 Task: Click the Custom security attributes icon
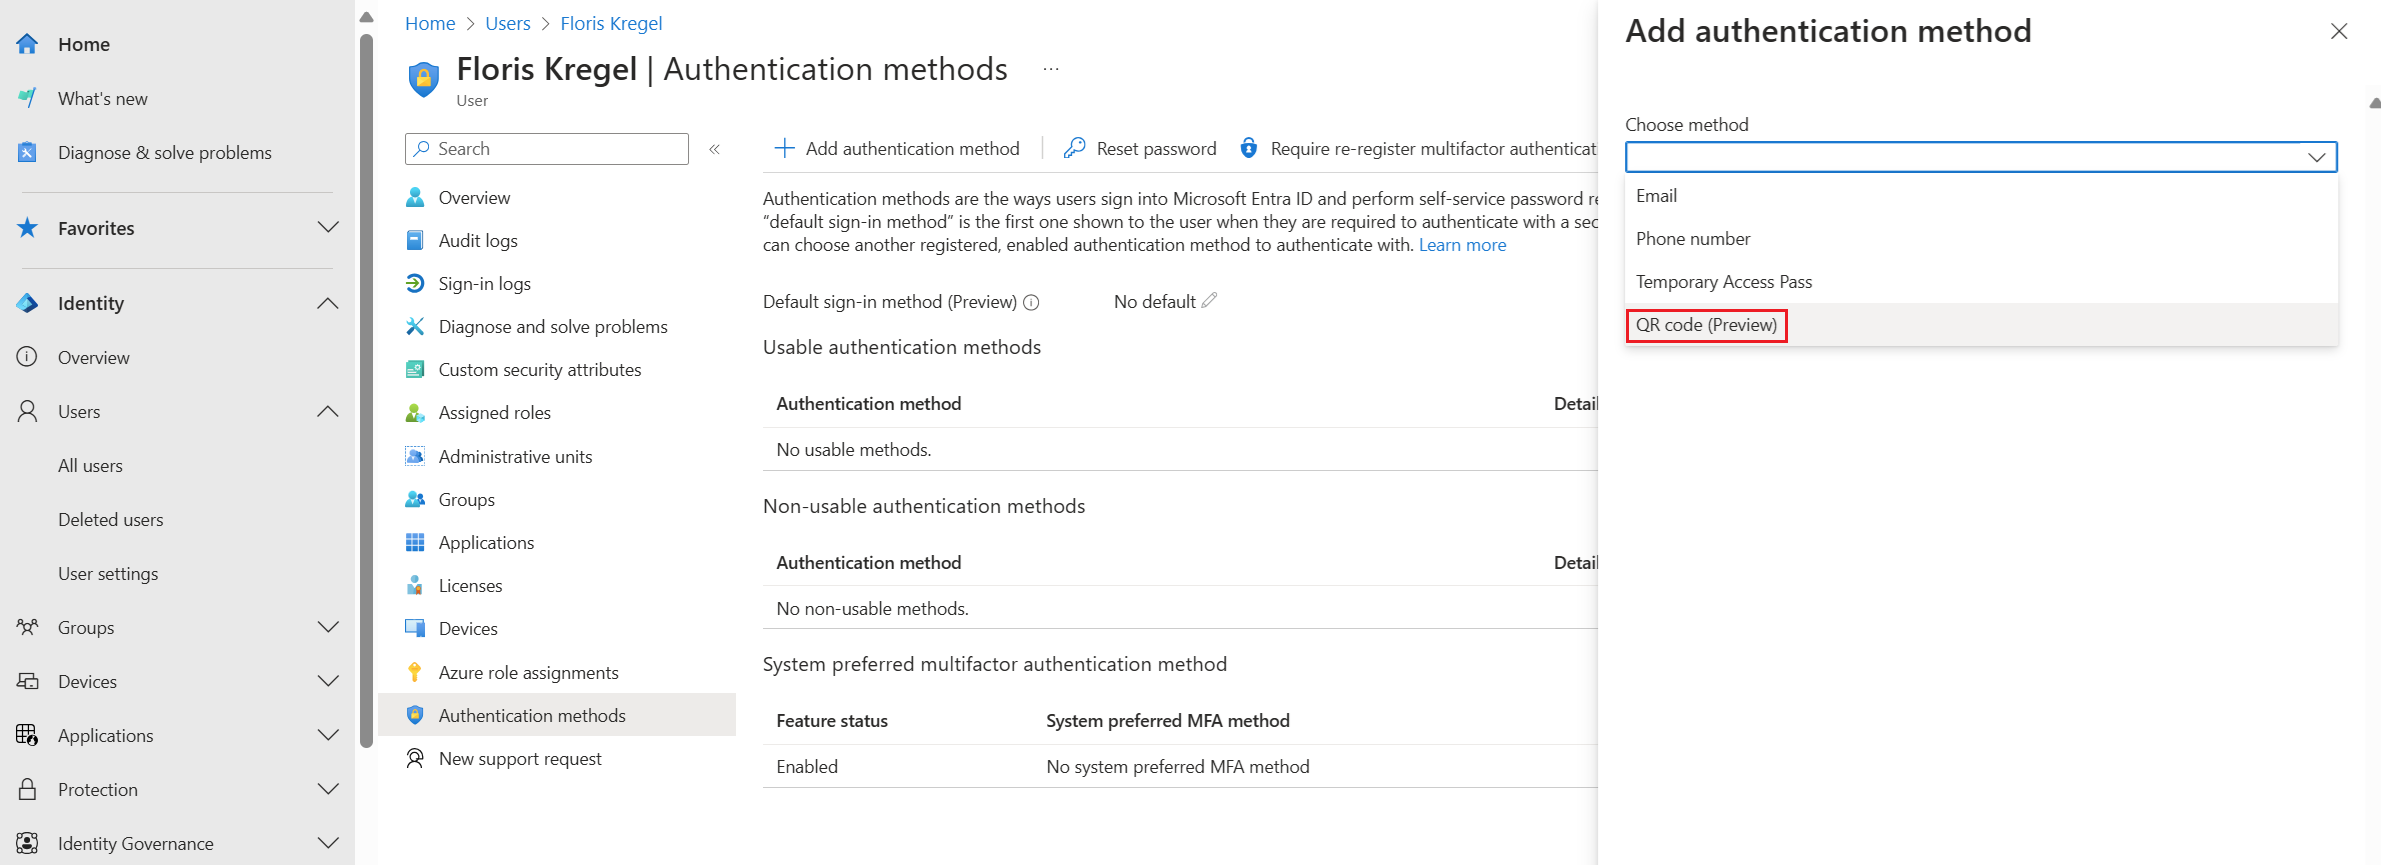click(x=415, y=369)
